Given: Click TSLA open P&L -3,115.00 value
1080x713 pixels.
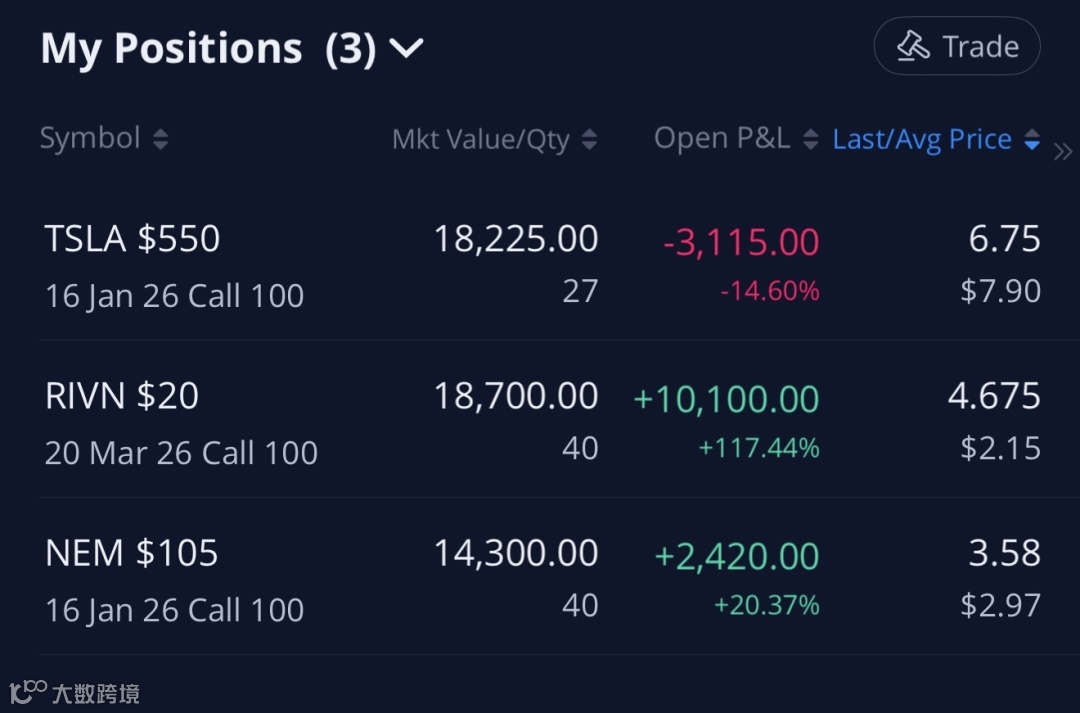Looking at the screenshot, I should click(741, 242).
